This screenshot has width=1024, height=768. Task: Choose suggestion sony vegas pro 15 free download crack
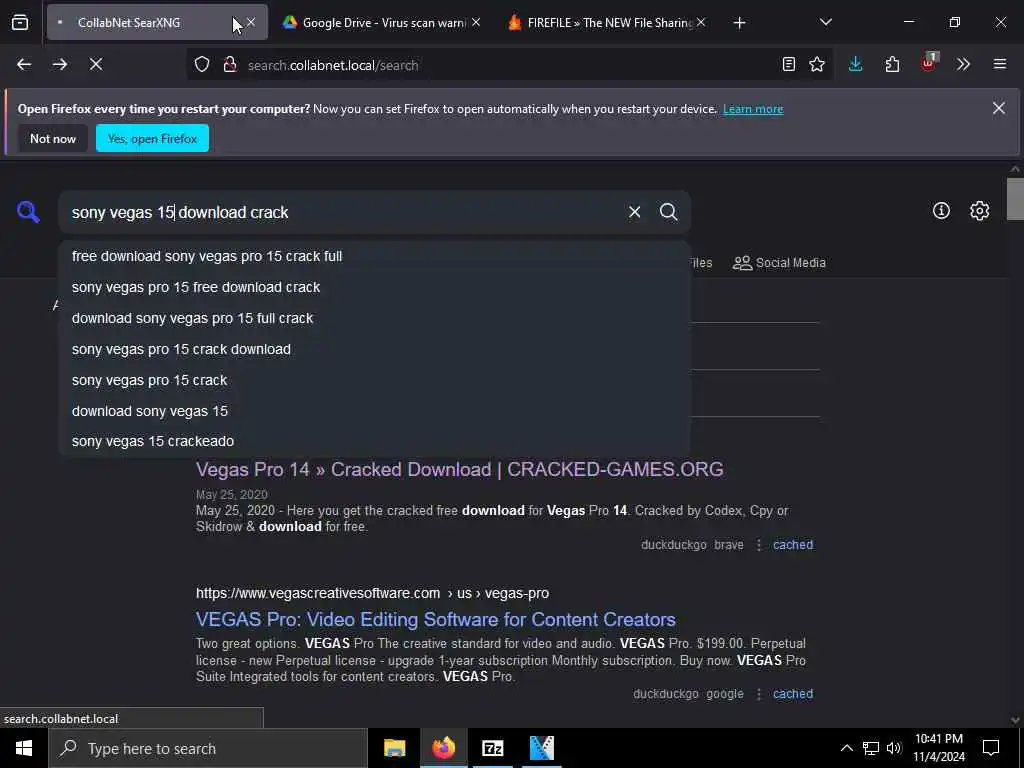pos(374,287)
